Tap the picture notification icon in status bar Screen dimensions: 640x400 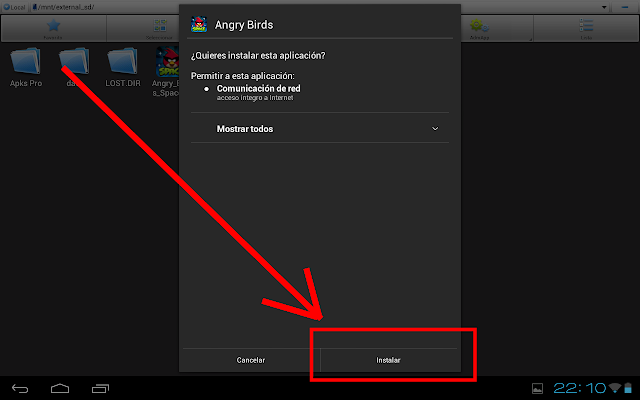538,389
